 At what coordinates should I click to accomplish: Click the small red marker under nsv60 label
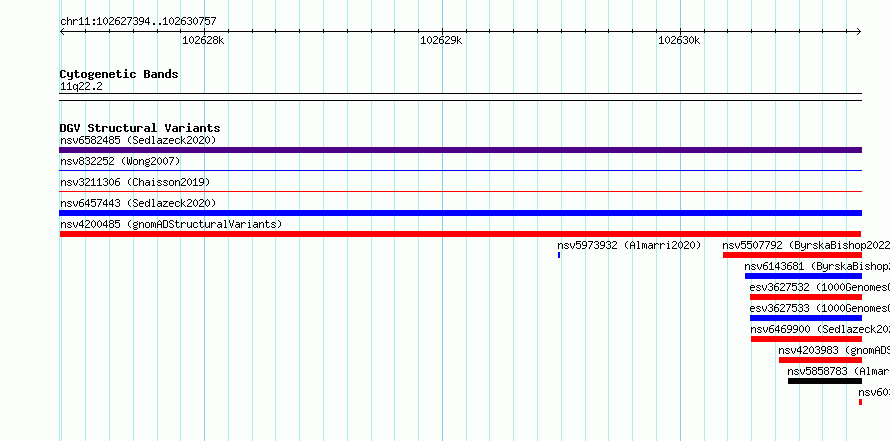(x=860, y=402)
